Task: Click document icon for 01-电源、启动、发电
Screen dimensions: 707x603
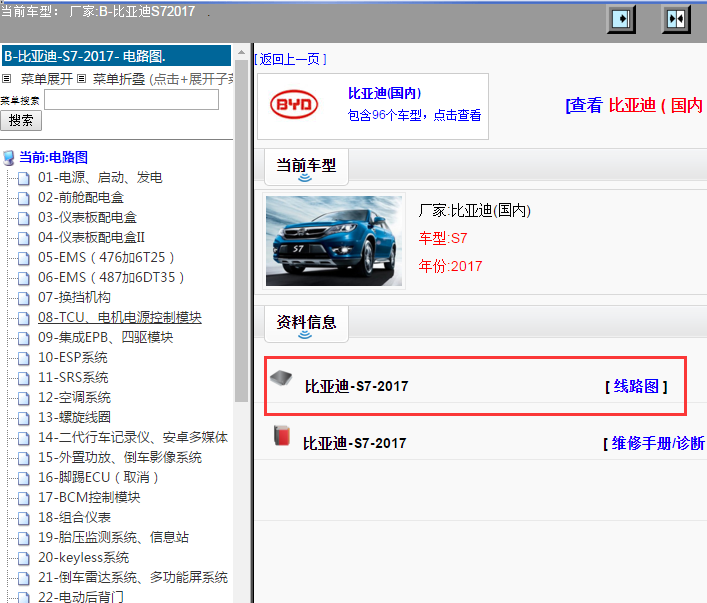Action: (x=24, y=178)
